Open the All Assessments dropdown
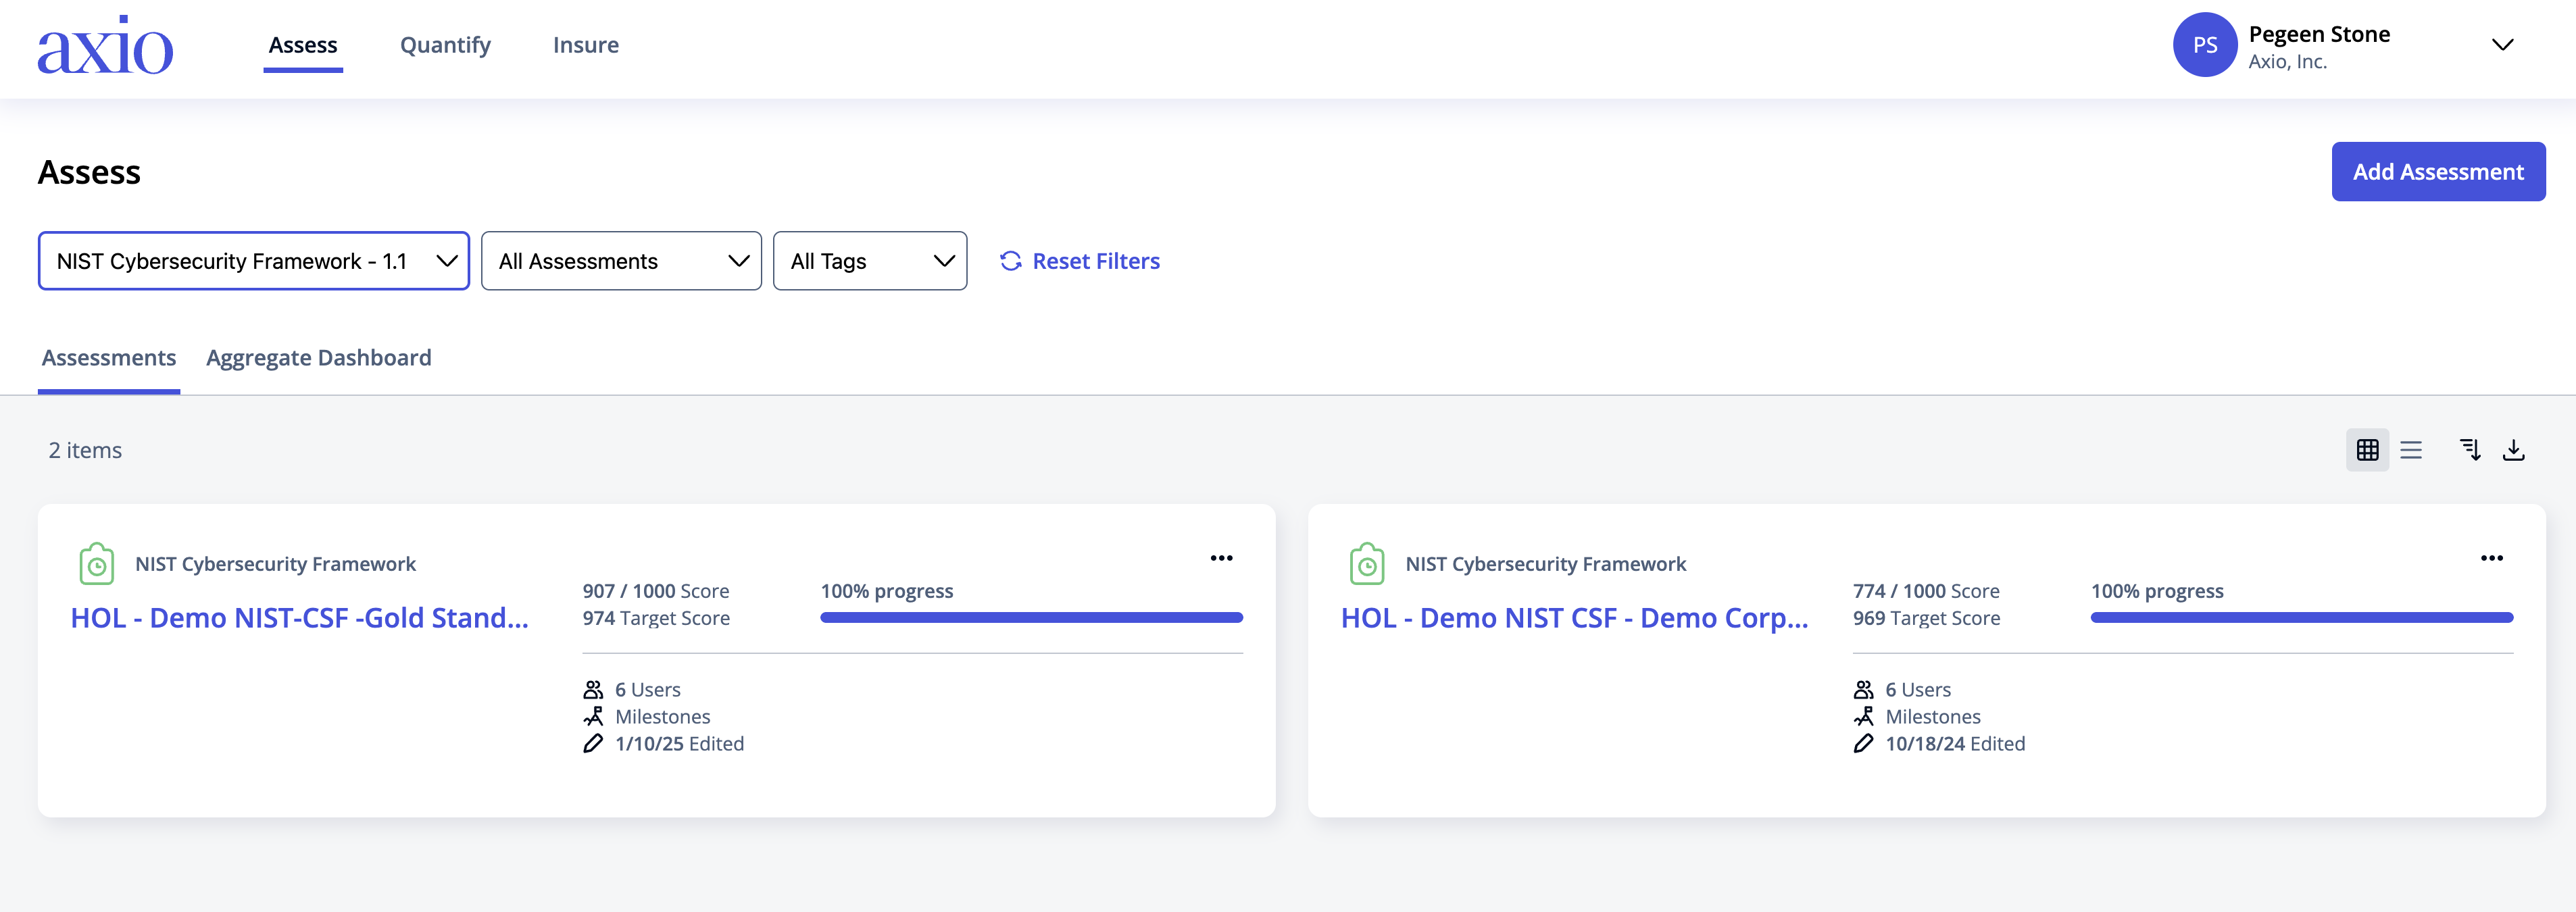This screenshot has width=2576, height=912. tap(621, 261)
